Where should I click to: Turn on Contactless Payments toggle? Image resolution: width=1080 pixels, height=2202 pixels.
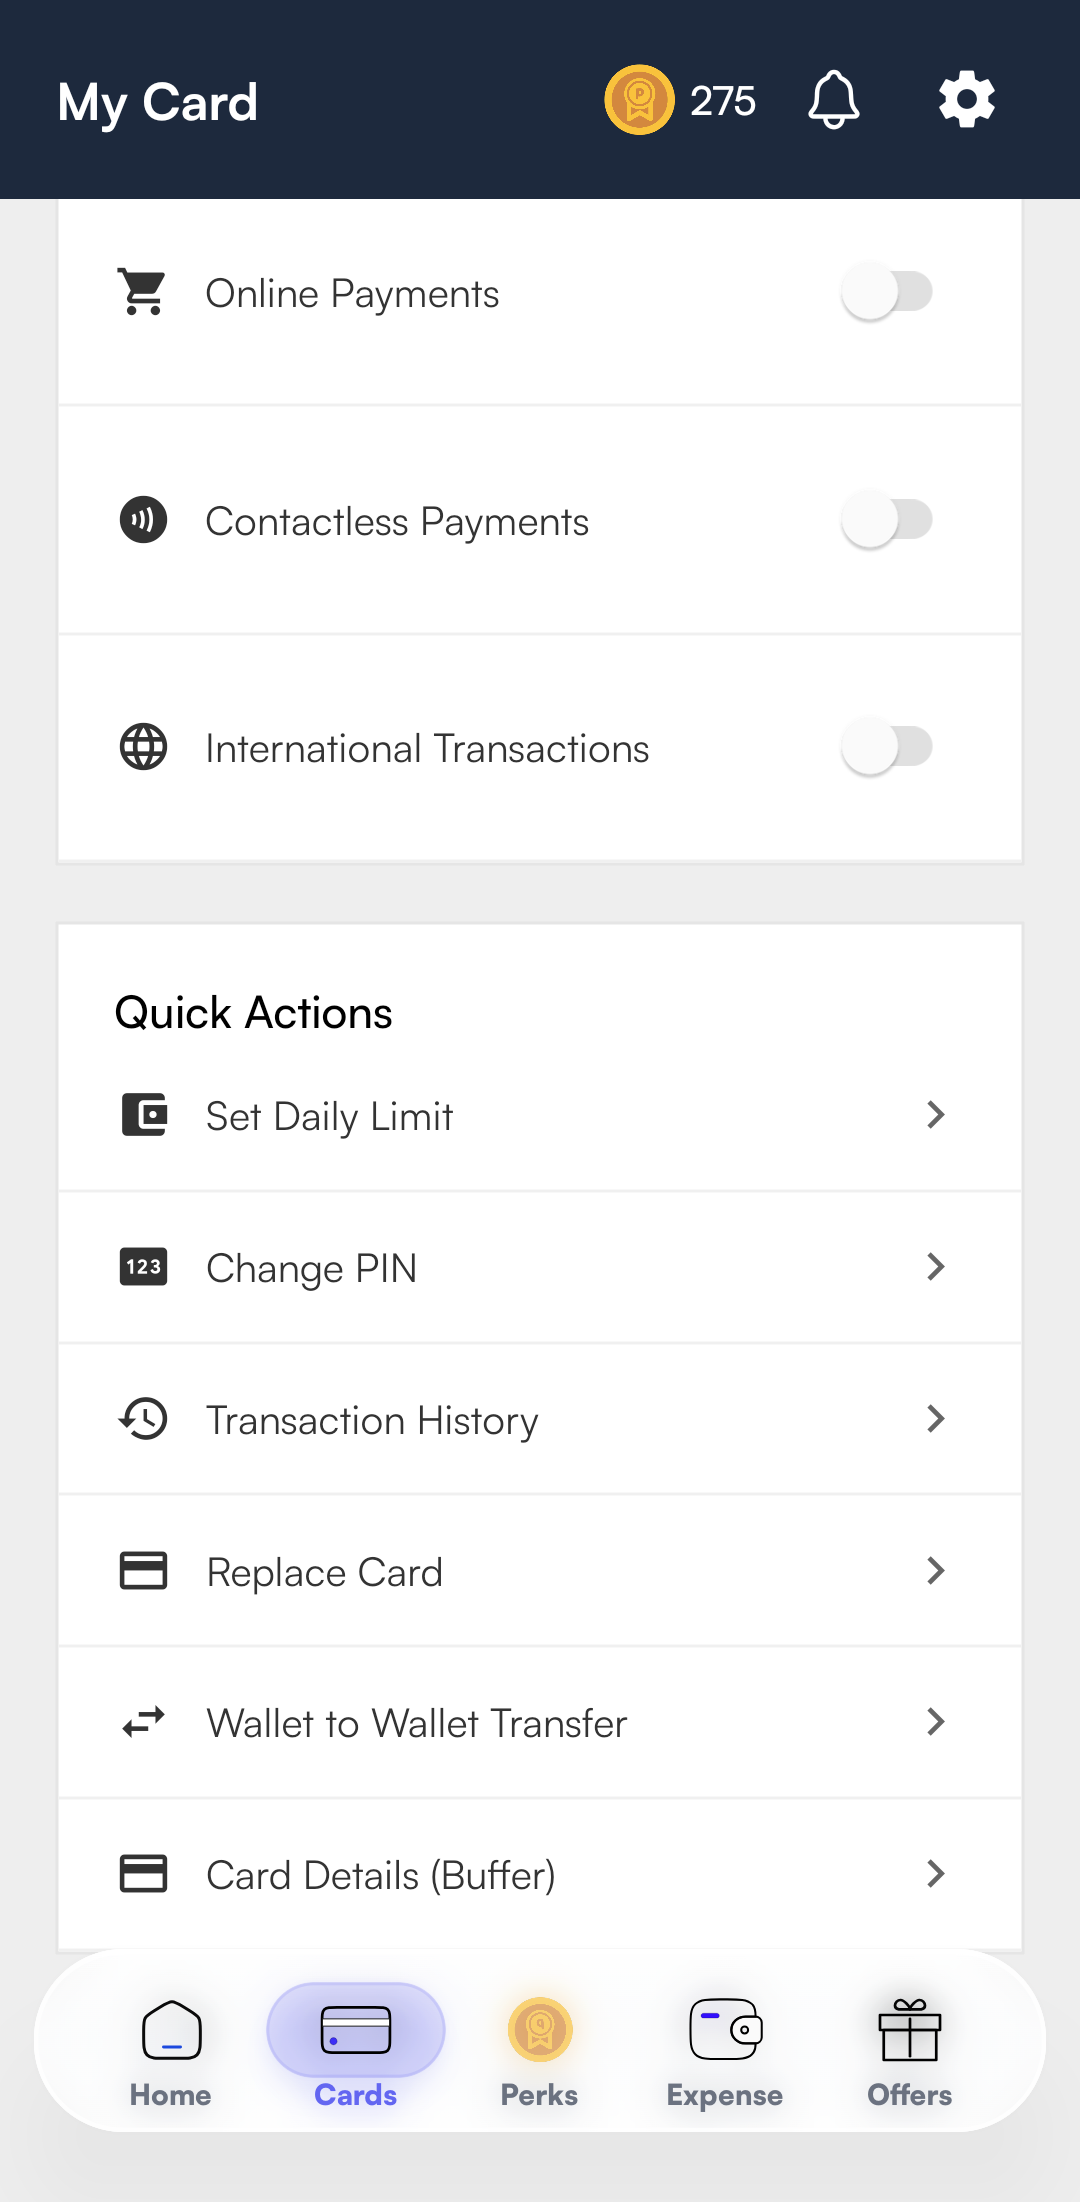(886, 520)
